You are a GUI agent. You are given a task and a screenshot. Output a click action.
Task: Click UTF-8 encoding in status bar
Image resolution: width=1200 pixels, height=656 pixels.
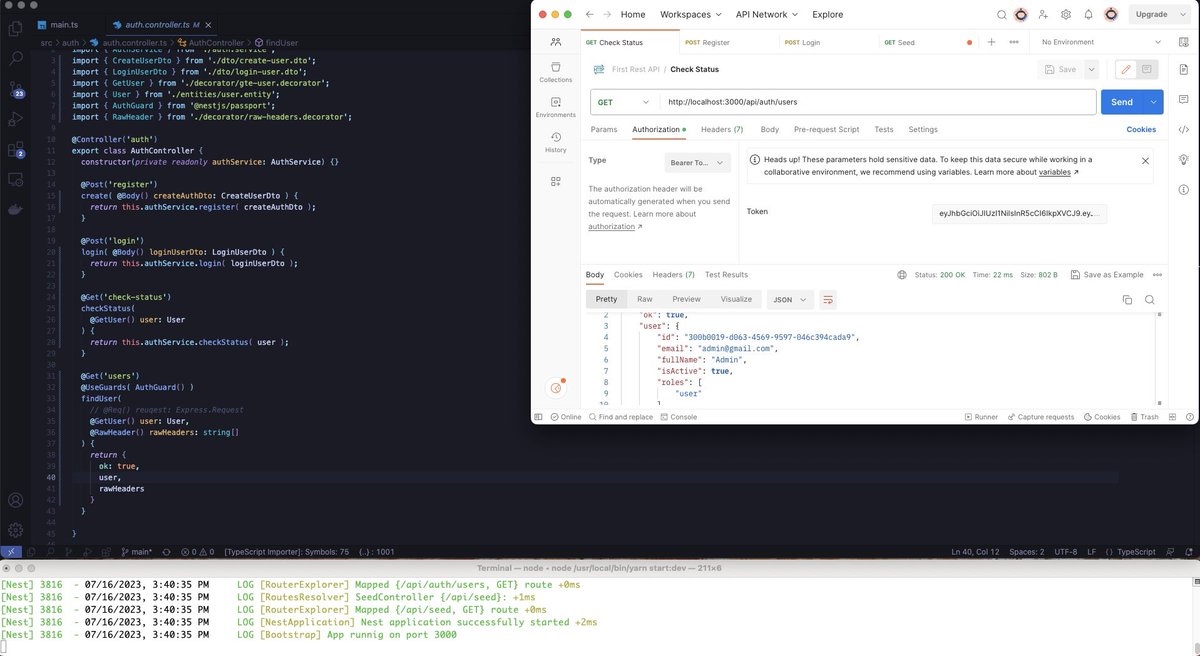1066,551
